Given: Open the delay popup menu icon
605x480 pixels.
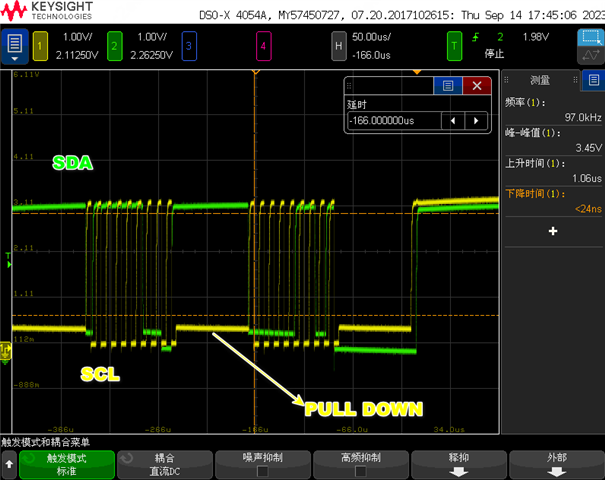Looking at the screenshot, I should click(x=448, y=86).
